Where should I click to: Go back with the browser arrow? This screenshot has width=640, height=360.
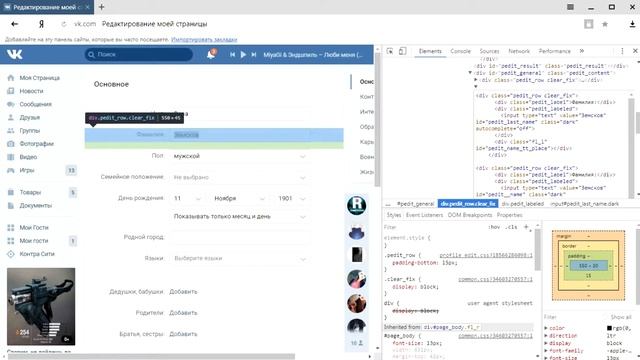pos(15,24)
